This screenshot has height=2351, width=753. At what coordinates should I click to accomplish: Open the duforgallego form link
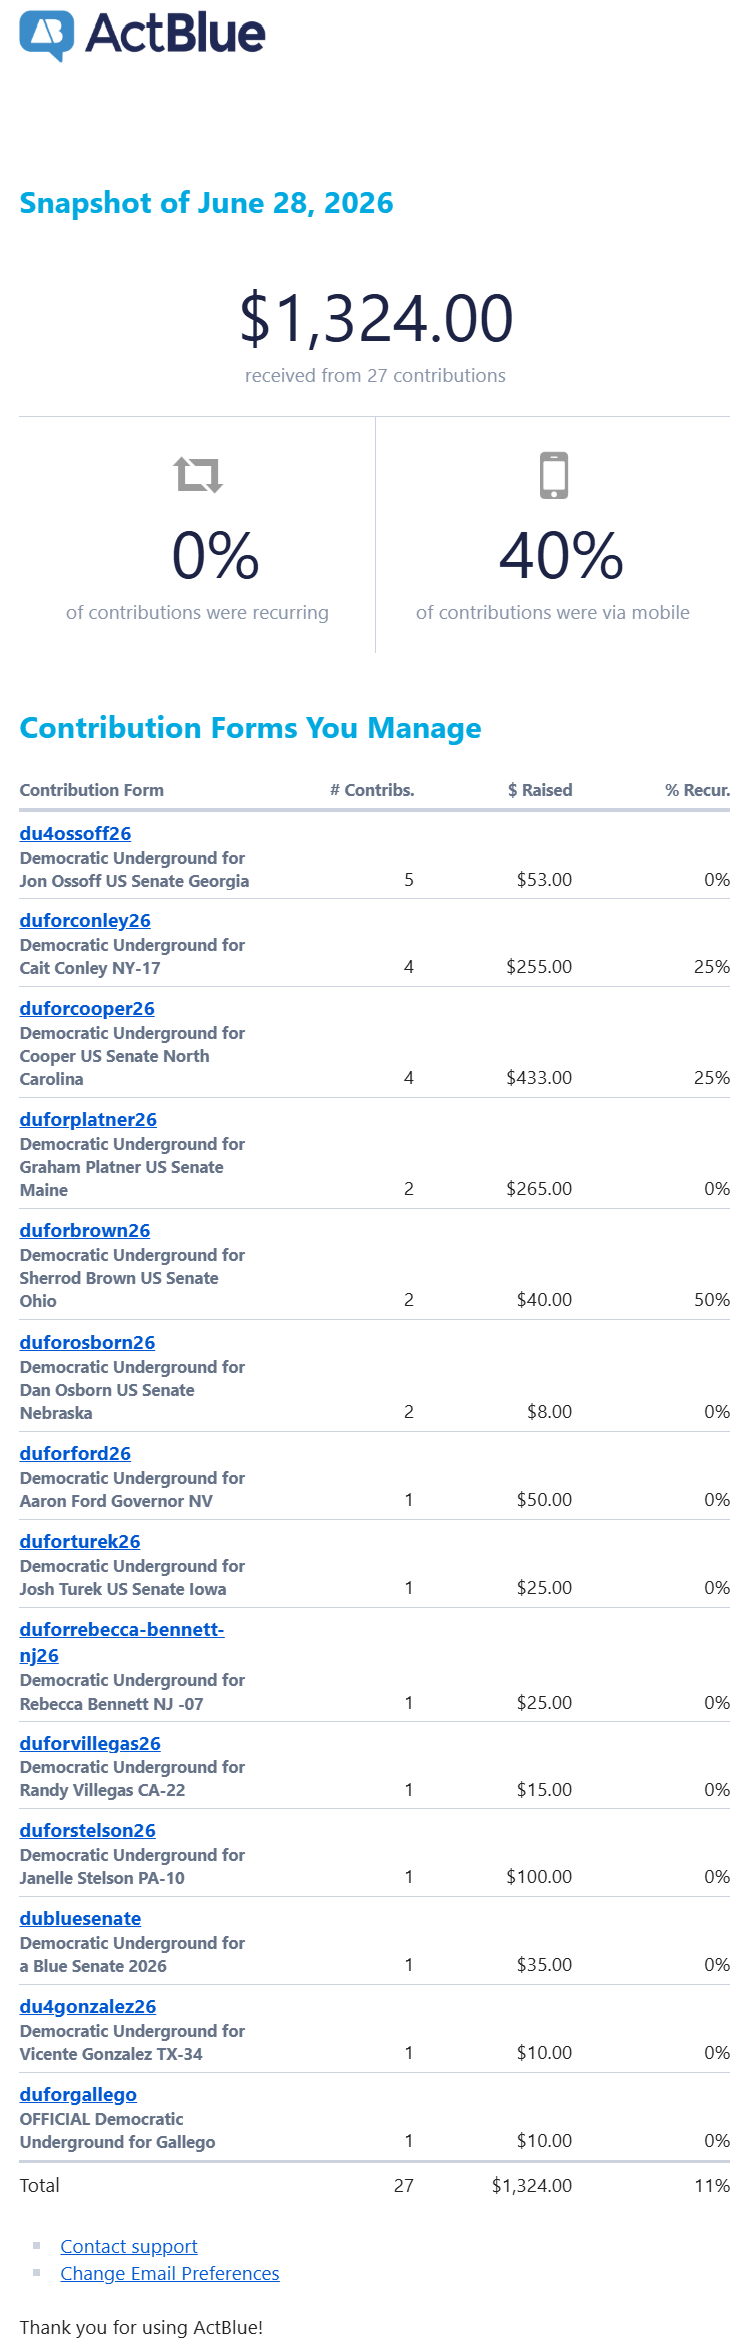click(78, 2094)
